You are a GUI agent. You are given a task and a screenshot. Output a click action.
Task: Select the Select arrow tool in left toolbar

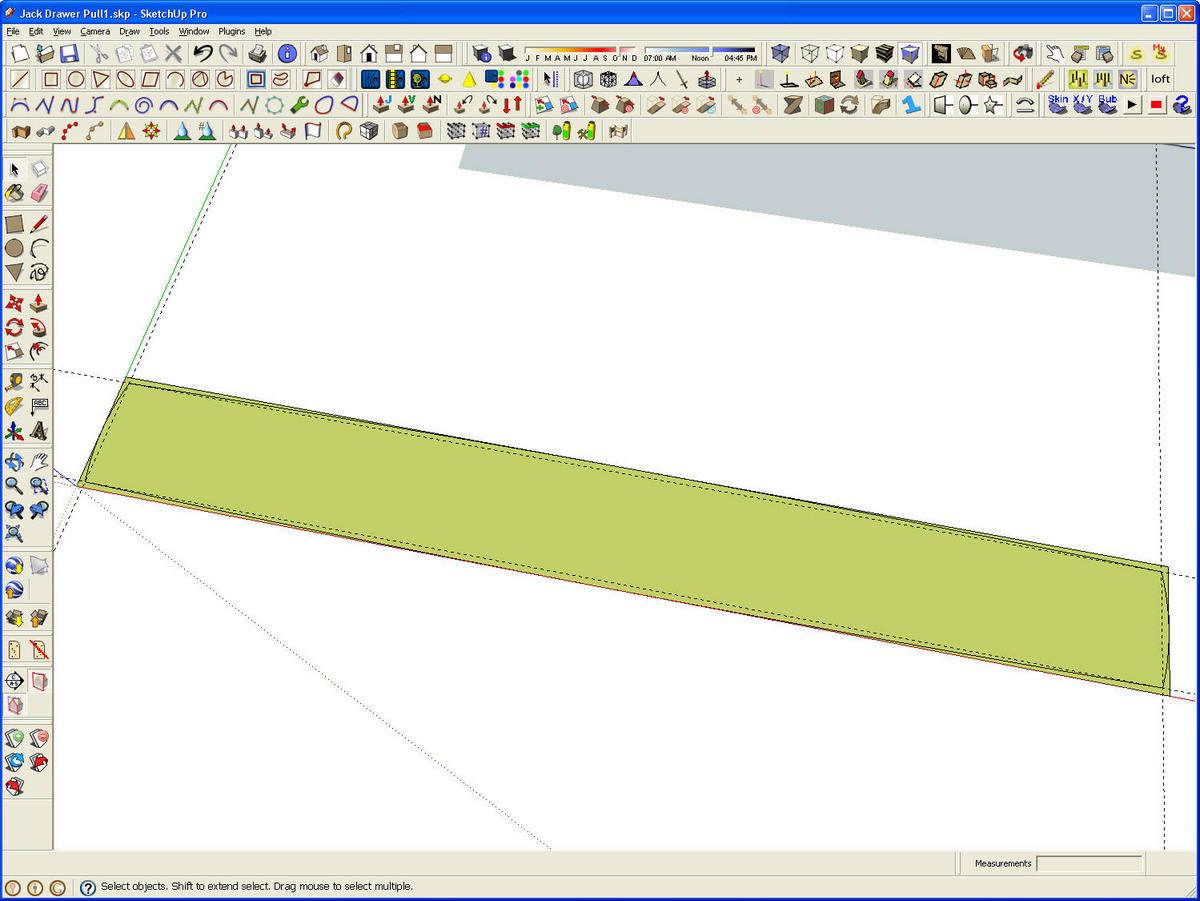[x=15, y=169]
